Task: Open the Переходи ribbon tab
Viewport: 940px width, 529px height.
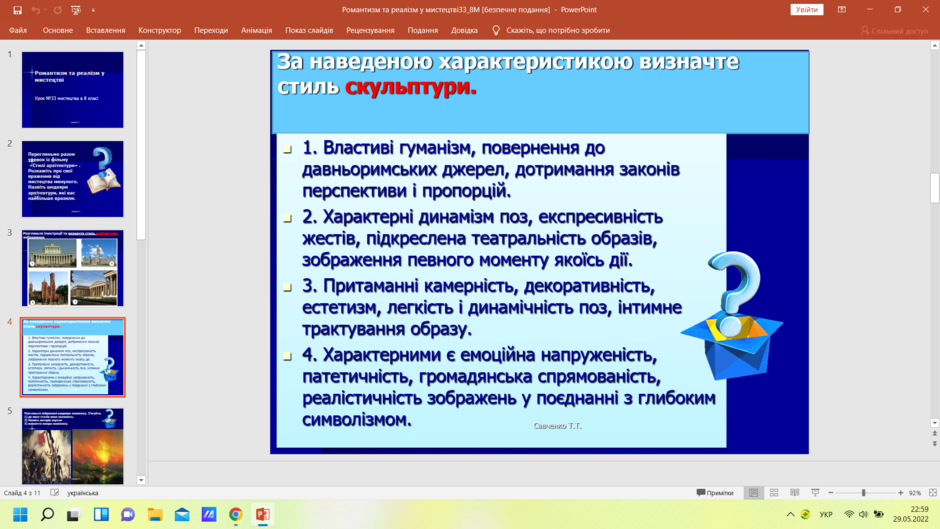Action: (x=211, y=30)
